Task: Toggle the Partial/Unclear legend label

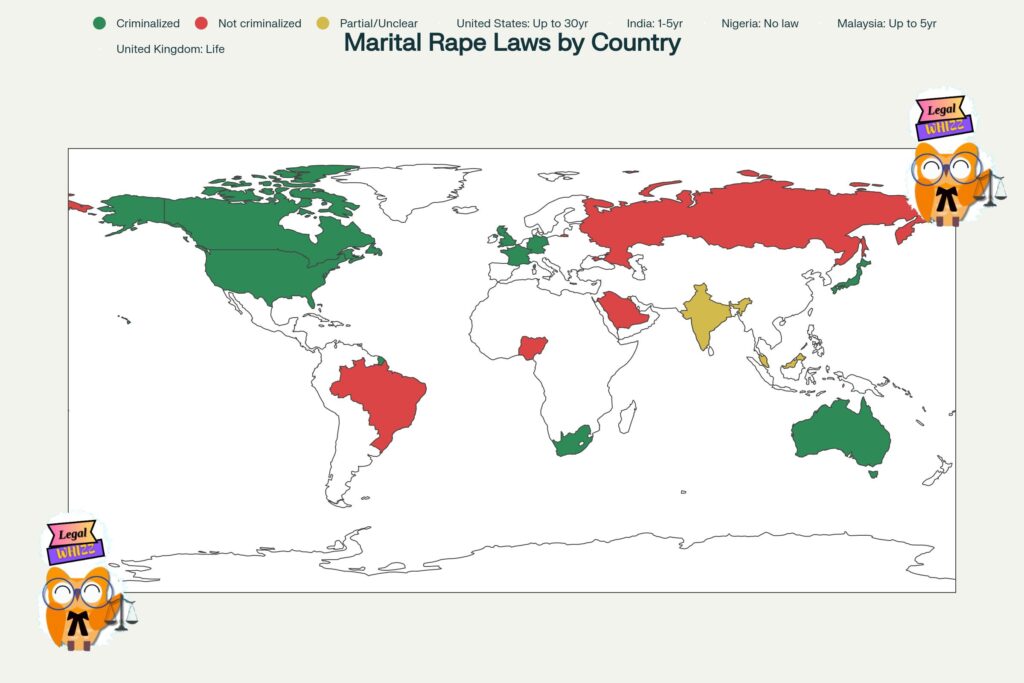Action: tap(378, 23)
